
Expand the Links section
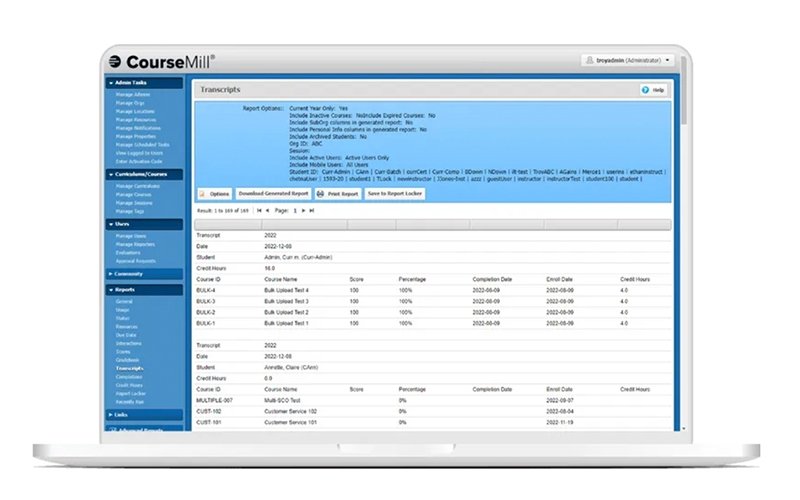pyautogui.click(x=144, y=415)
